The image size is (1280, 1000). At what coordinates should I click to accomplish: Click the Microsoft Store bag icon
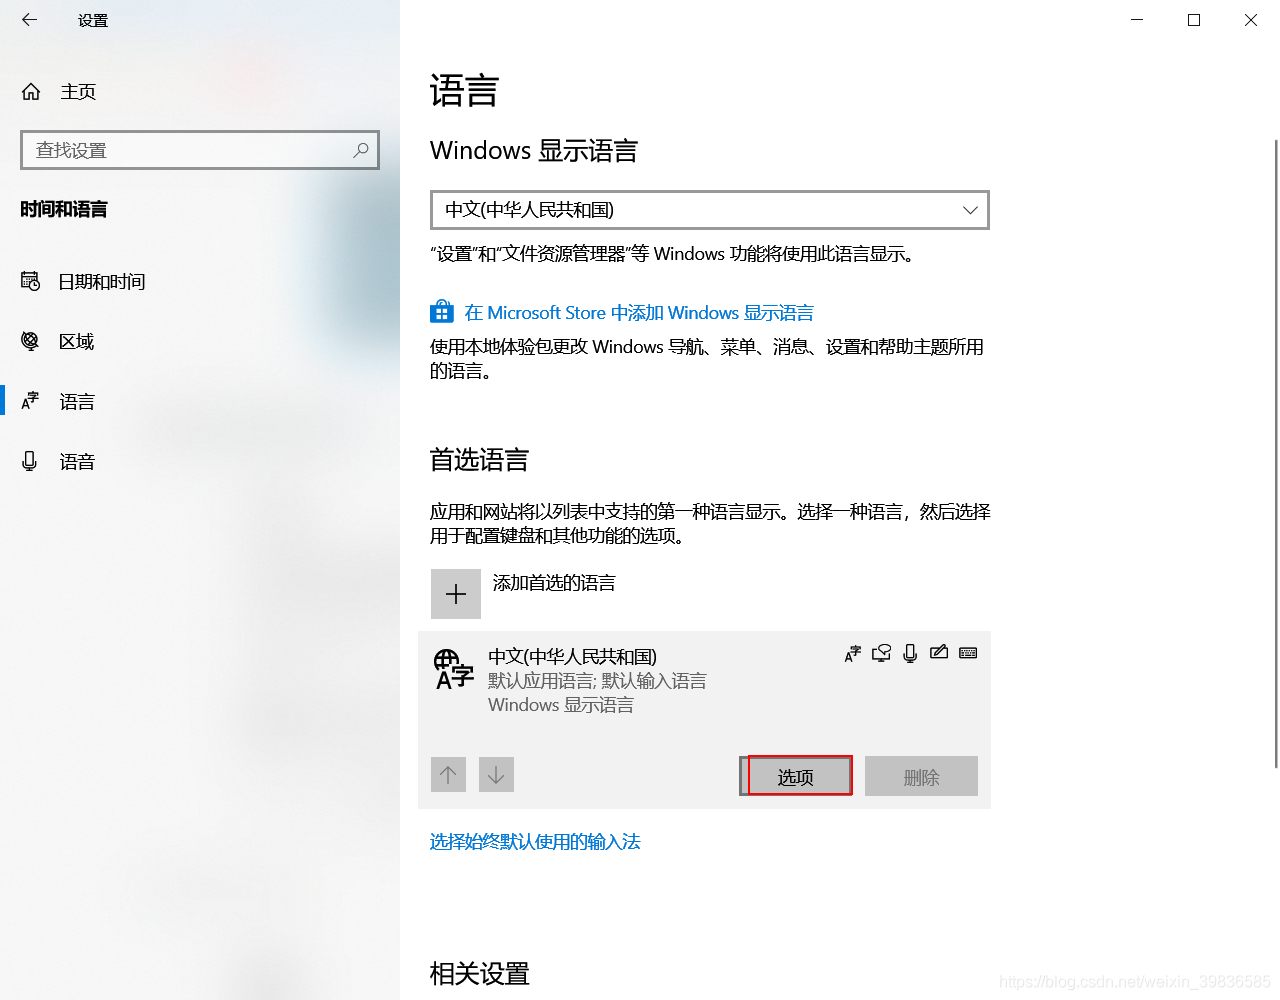(x=442, y=312)
